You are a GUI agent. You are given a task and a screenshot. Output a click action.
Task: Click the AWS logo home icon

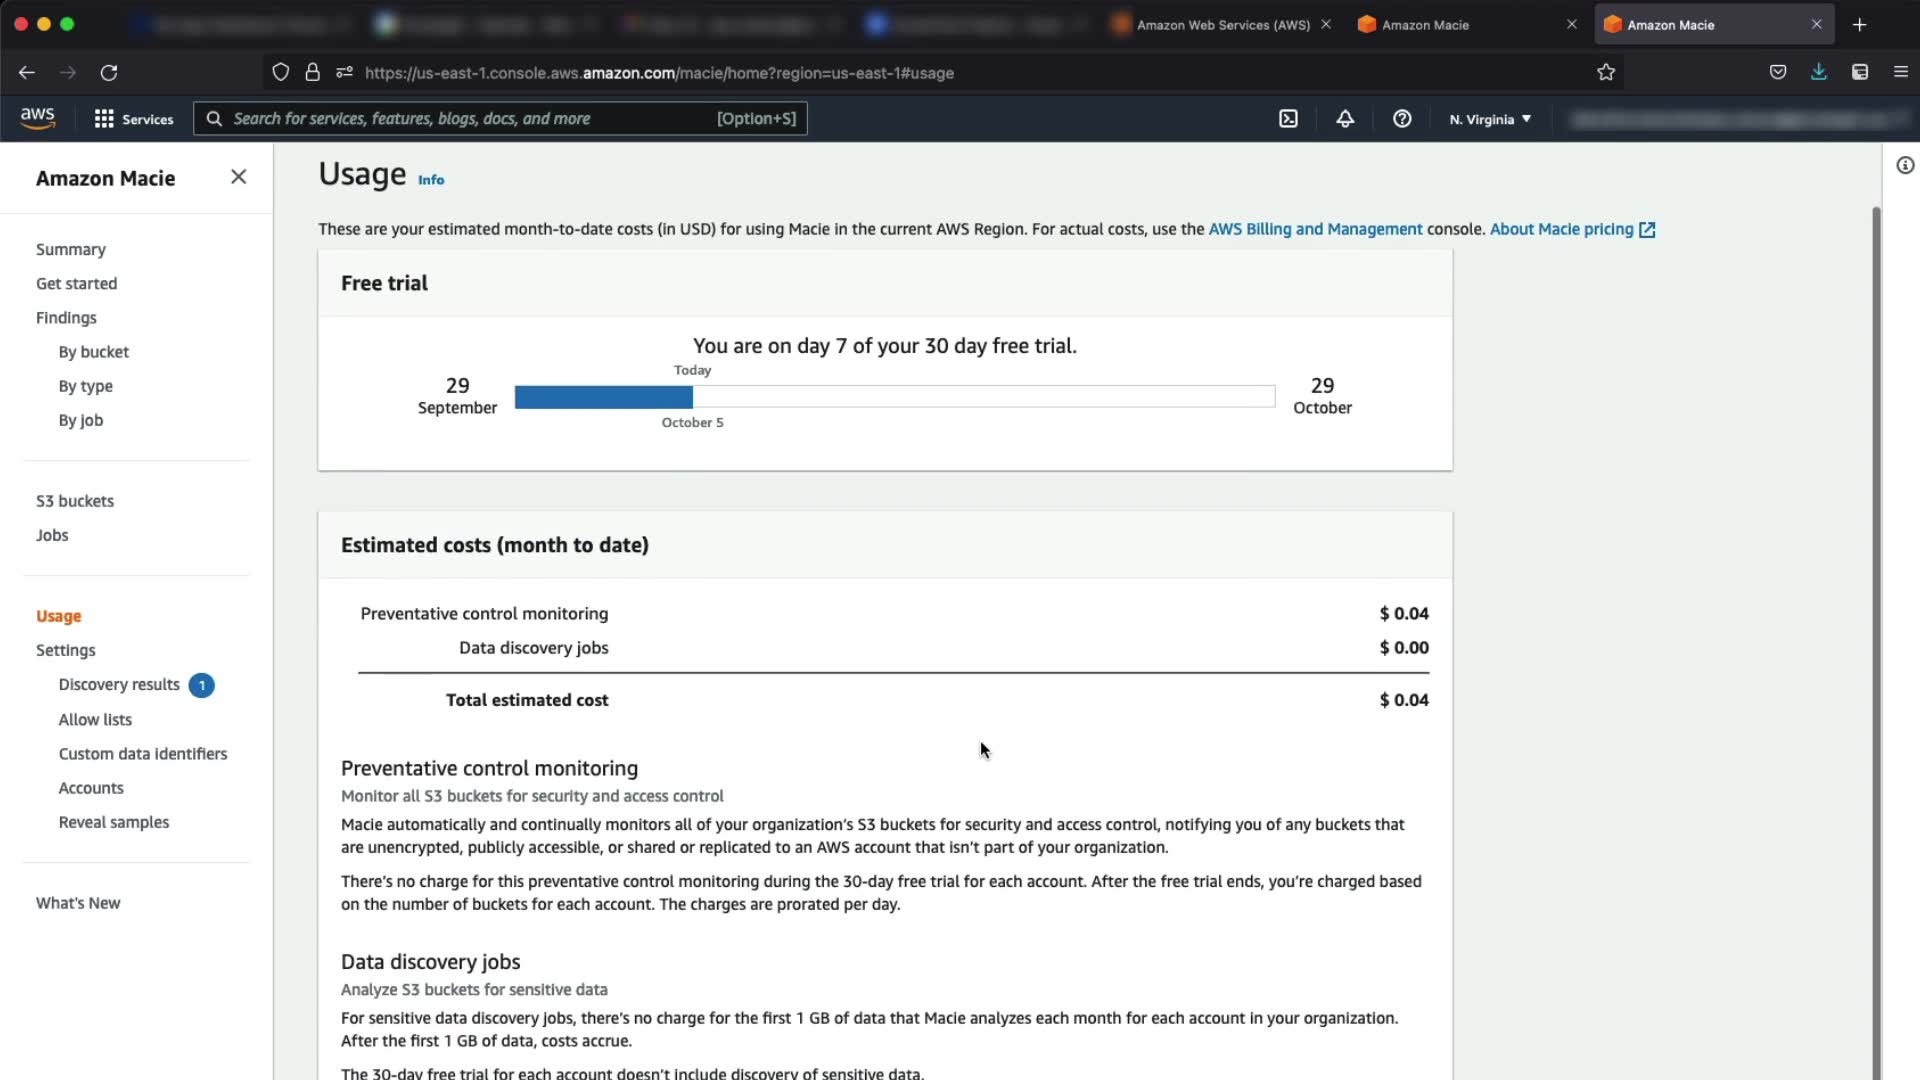[38, 118]
